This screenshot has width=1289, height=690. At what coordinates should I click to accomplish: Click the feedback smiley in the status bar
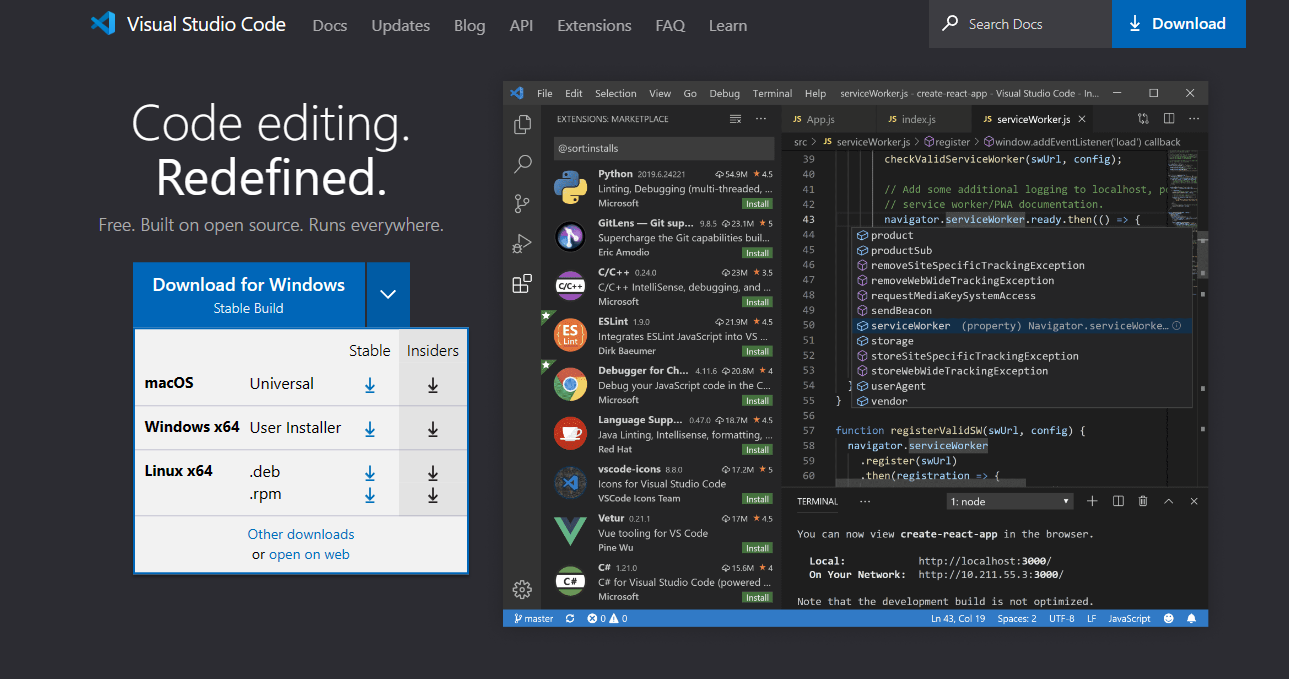(1169, 619)
